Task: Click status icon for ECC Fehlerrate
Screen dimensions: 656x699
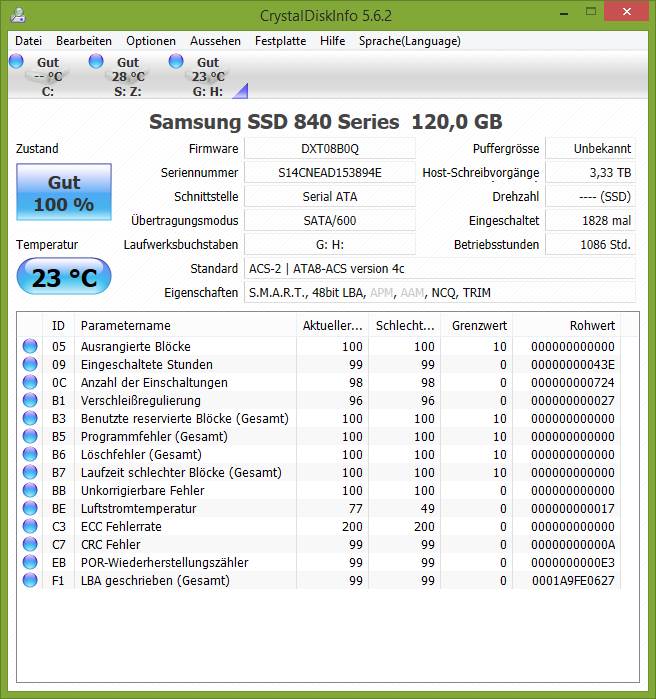Action: (x=30, y=526)
